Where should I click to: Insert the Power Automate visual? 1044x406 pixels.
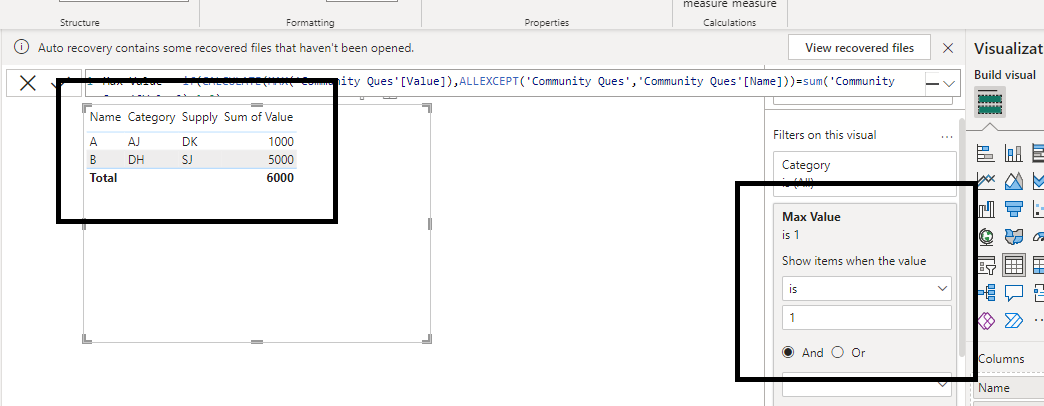click(1013, 321)
